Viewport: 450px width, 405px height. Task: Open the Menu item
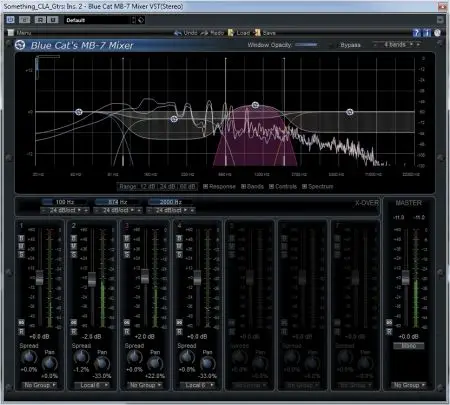(20, 33)
